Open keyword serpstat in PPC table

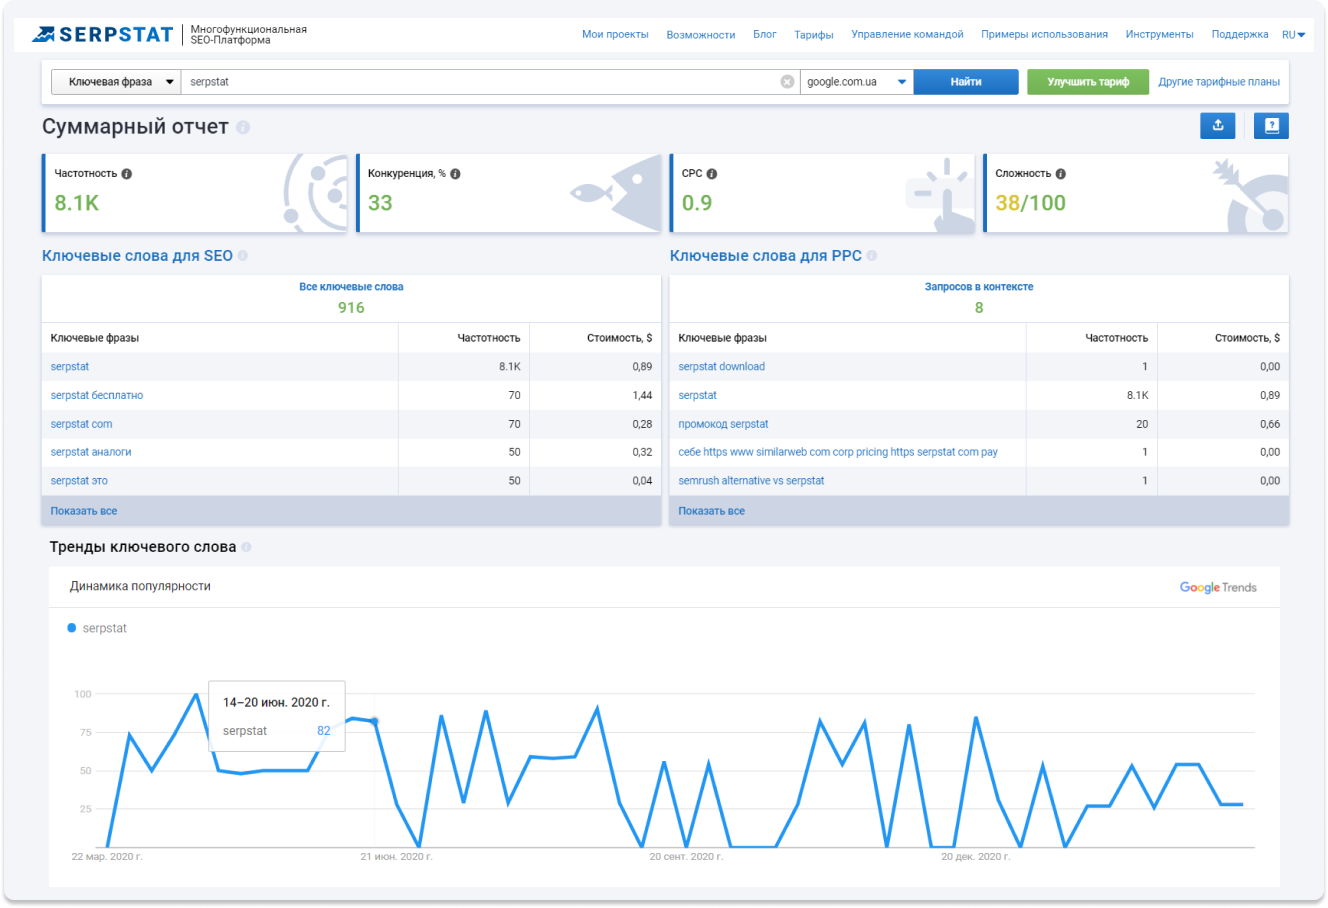698,396
